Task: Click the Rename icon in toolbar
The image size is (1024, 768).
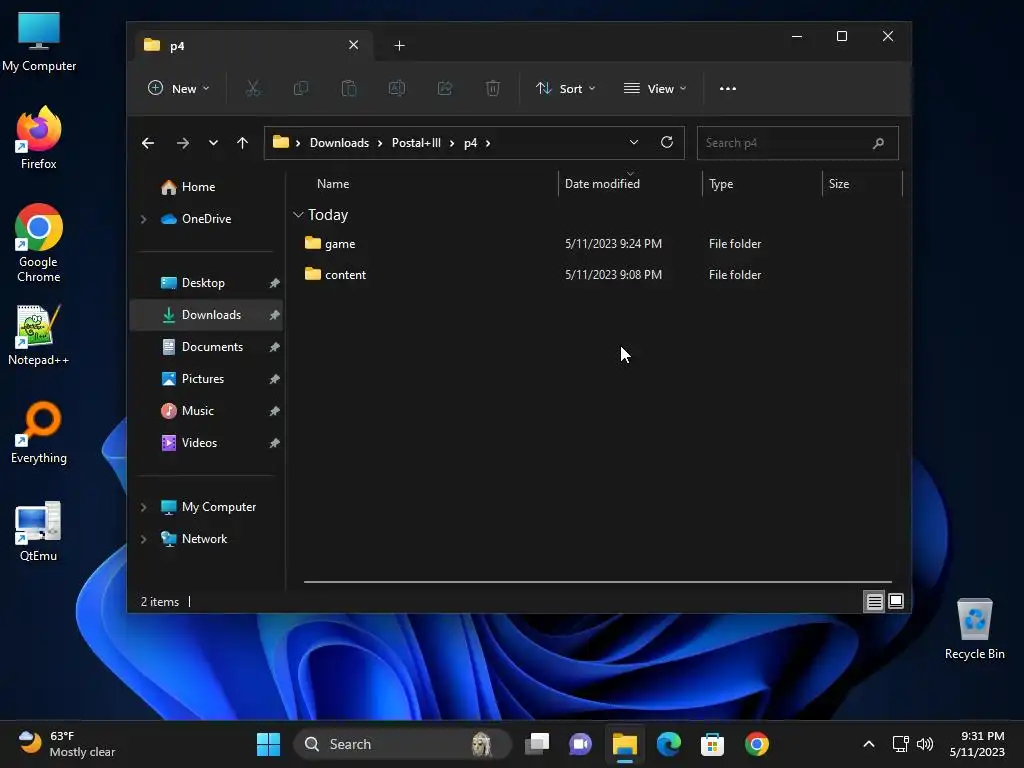Action: click(396, 88)
